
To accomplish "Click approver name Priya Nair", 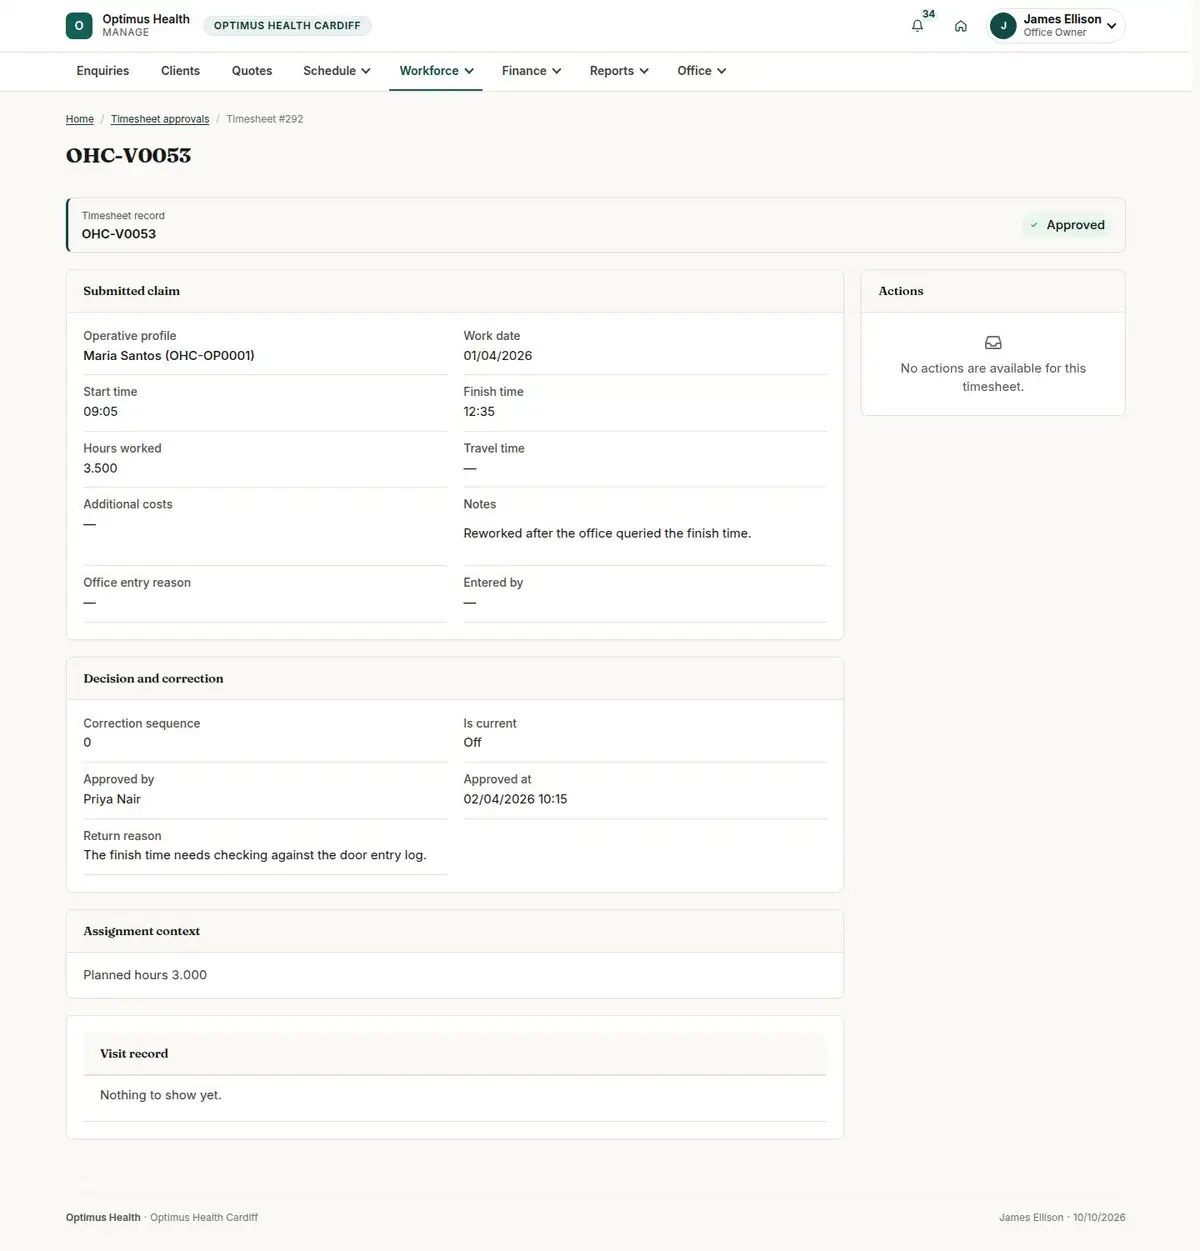I will [x=112, y=799].
